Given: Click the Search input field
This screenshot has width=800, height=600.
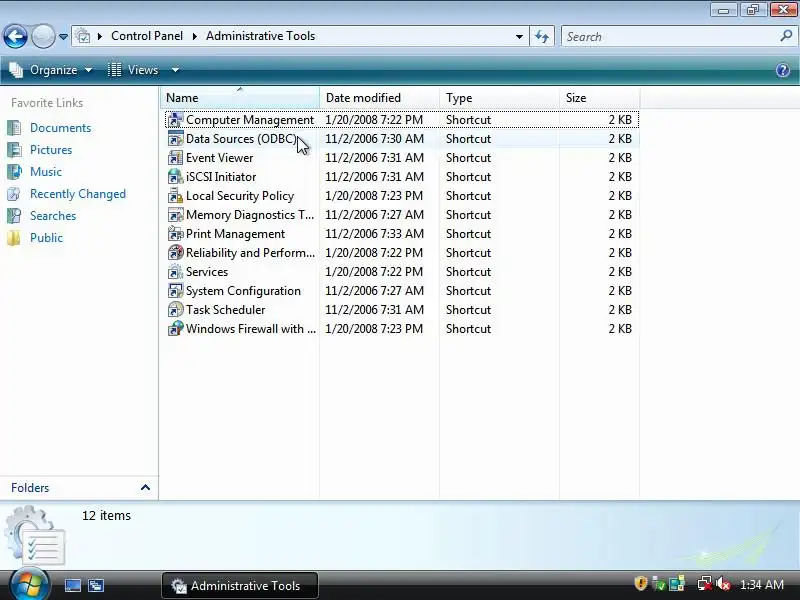Looking at the screenshot, I should click(671, 36).
